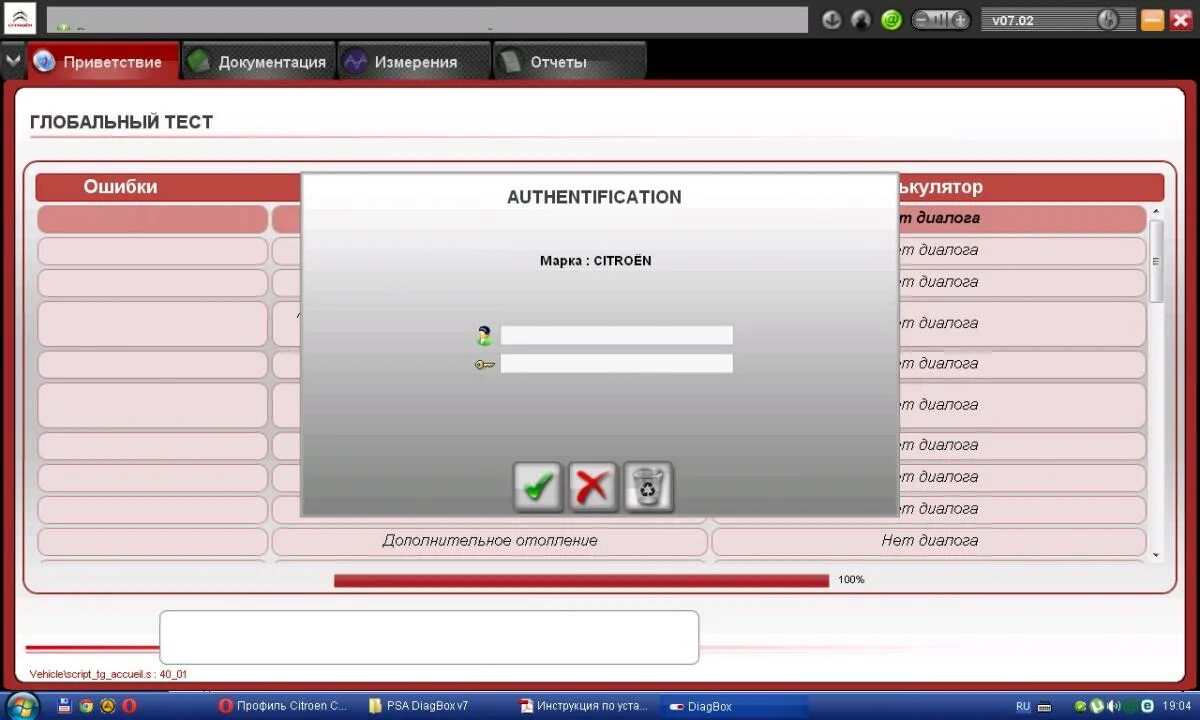Launch Opera from quick launch

129,706
